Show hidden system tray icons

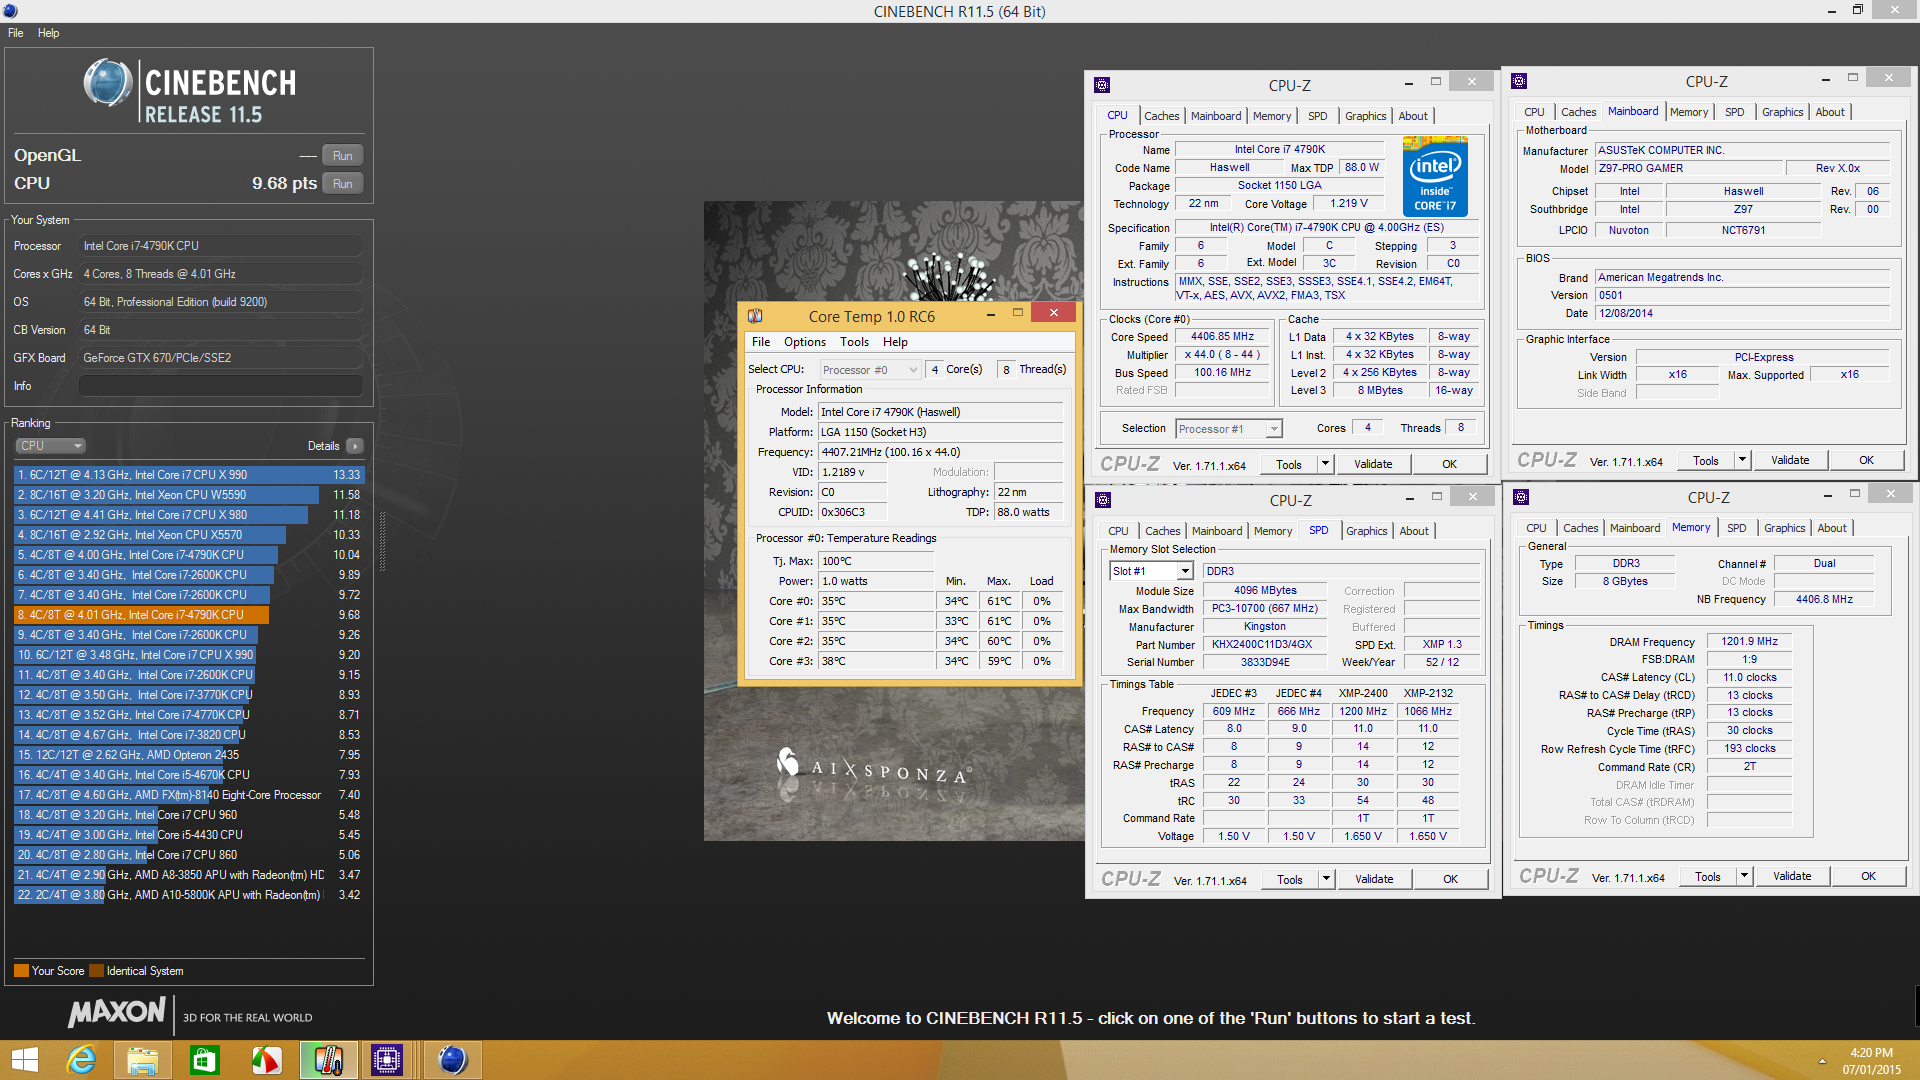coord(1822,1061)
